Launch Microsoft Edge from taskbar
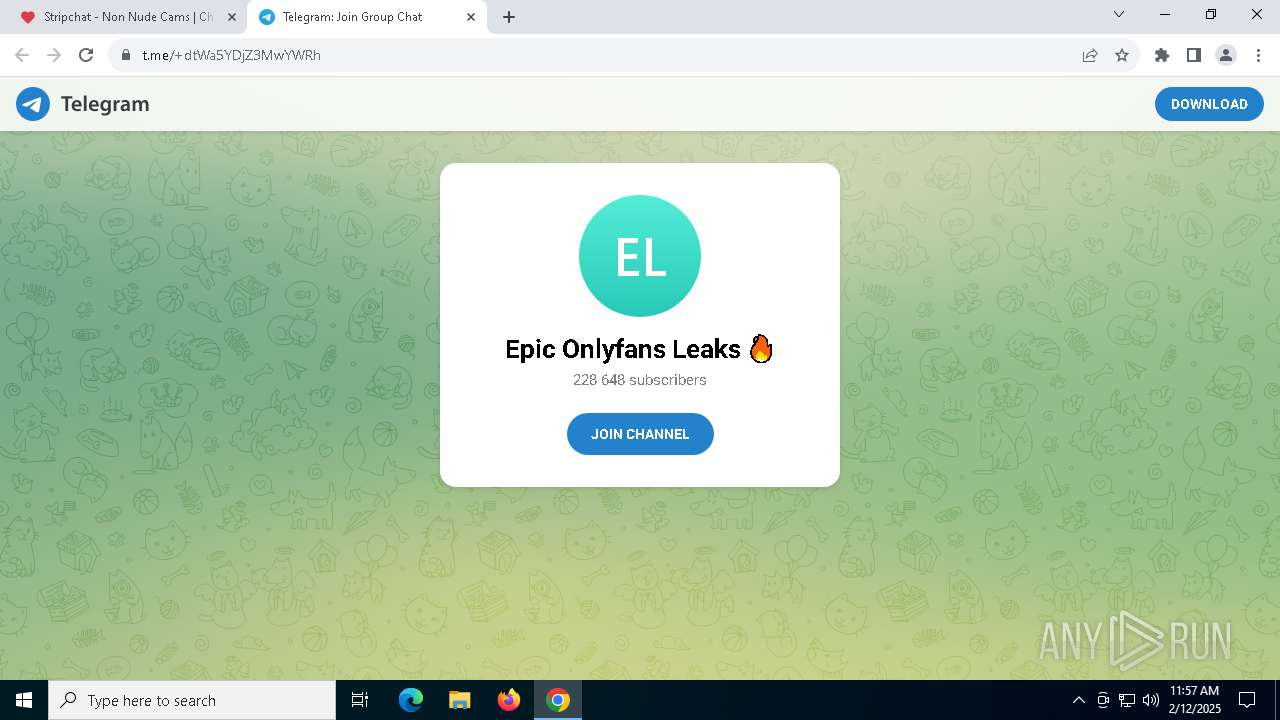Screen dimensions: 1280x720 [411, 700]
